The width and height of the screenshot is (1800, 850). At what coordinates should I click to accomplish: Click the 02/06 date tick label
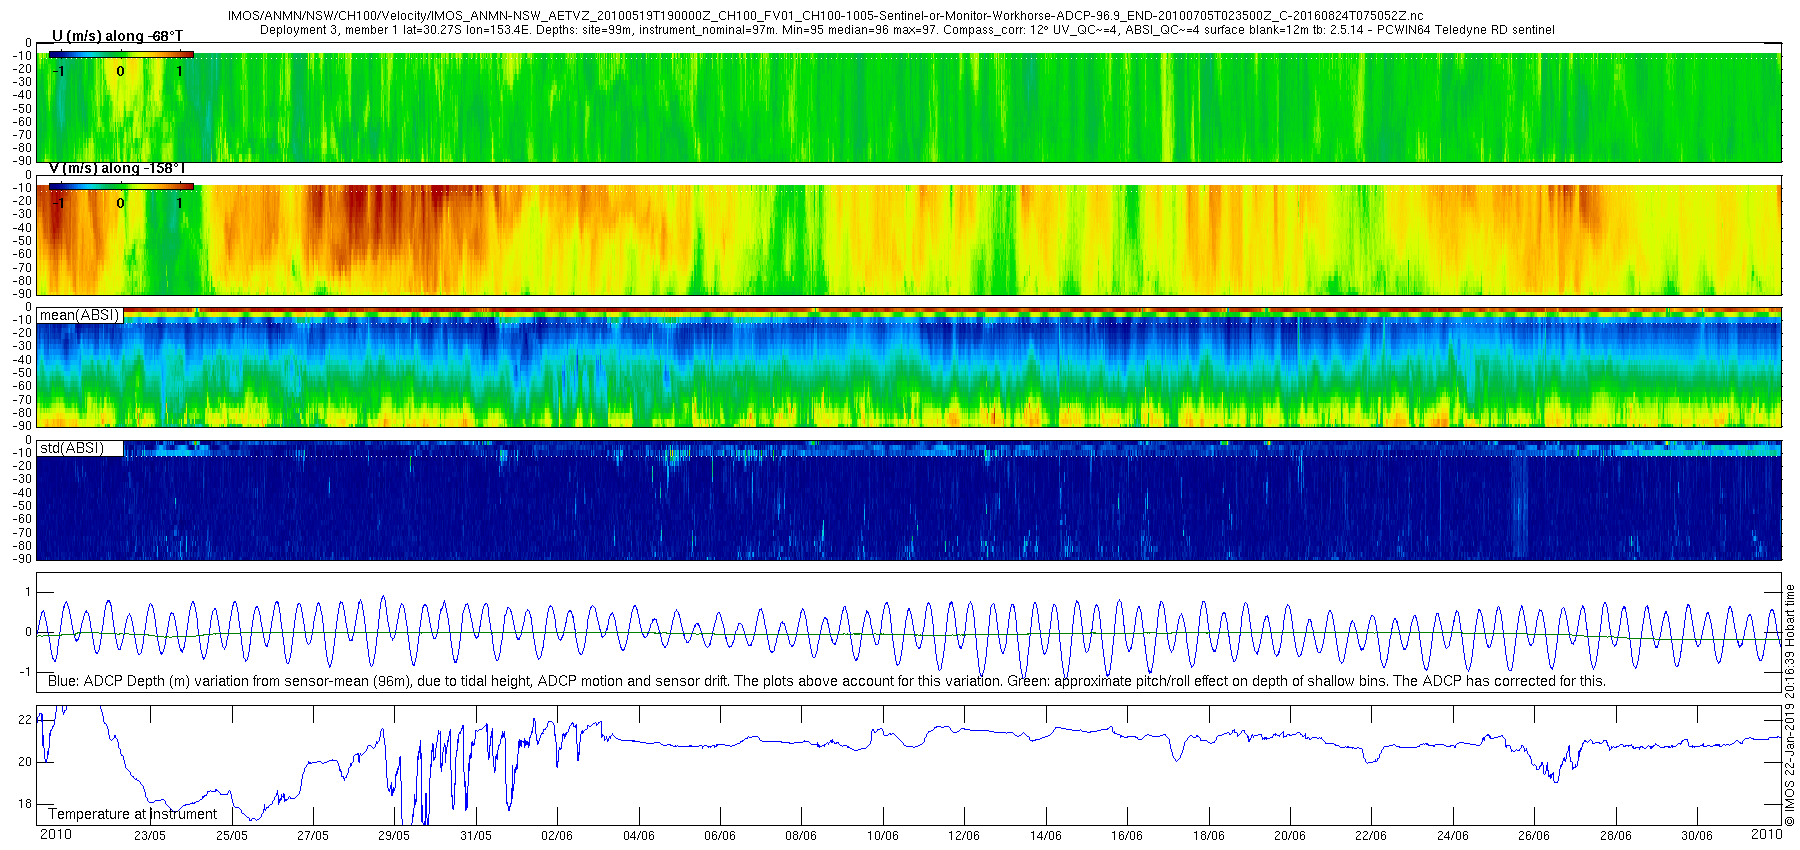pyautogui.click(x=557, y=836)
